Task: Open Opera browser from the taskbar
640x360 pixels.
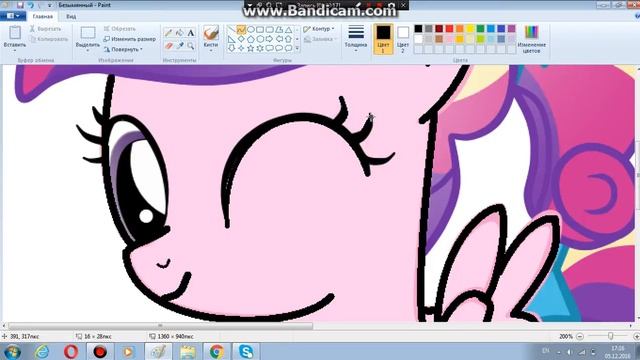Action: [x=71, y=351]
